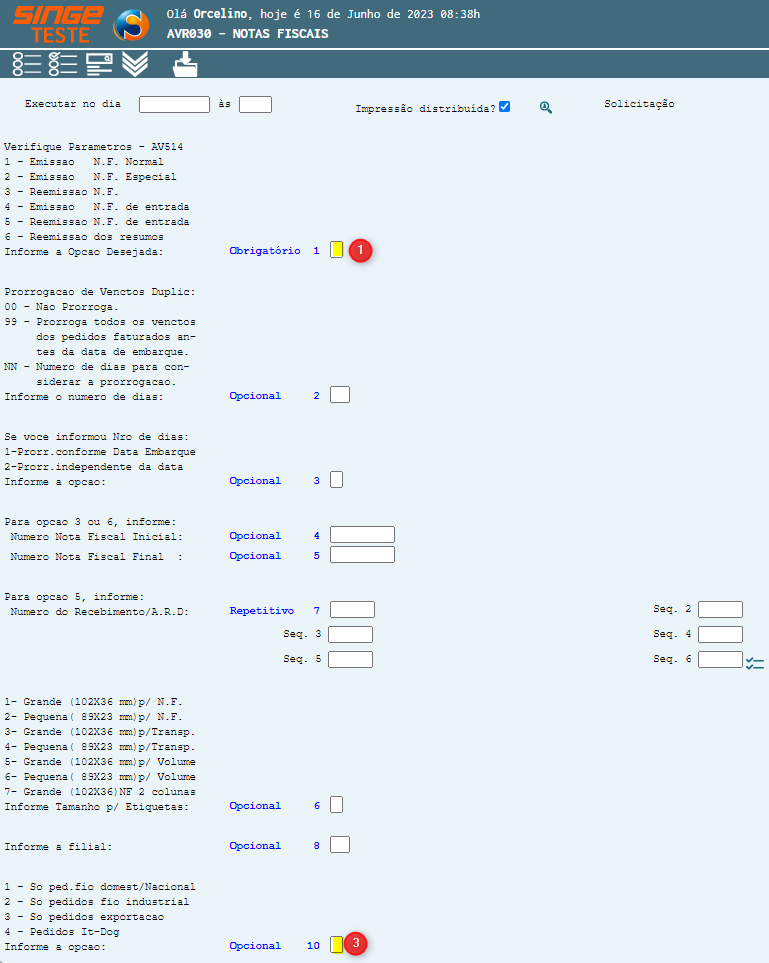Click the Seq. 4 input field
The image size is (769, 963).
(x=720, y=634)
